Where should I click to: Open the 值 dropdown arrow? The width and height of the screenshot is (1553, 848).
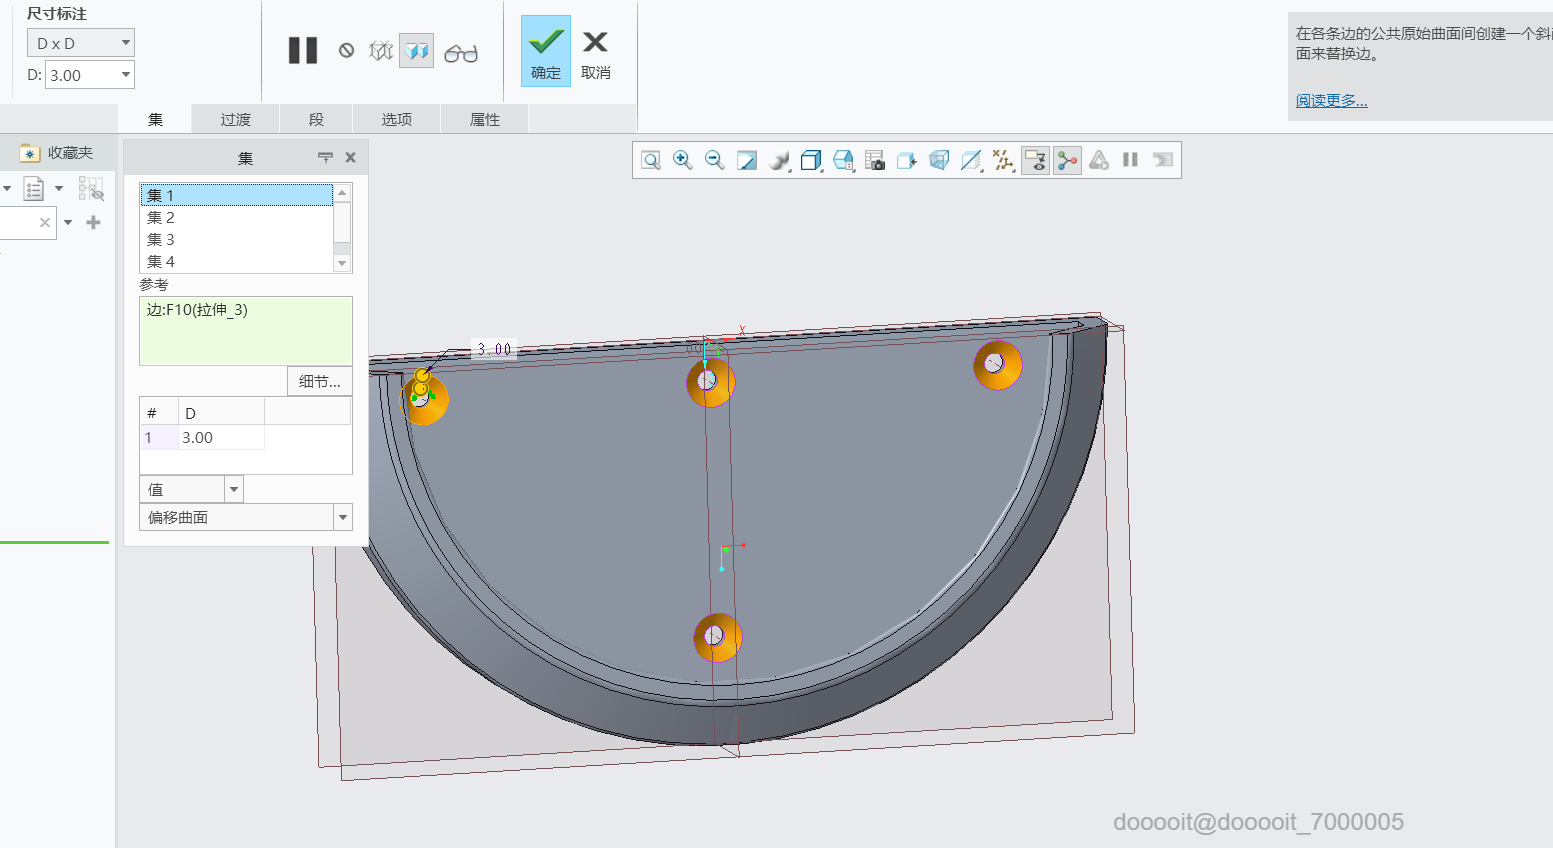click(234, 489)
